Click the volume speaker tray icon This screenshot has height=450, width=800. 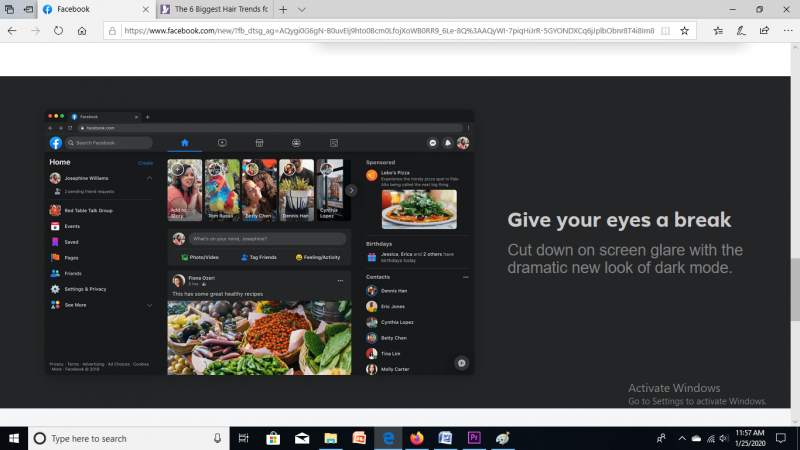724,438
